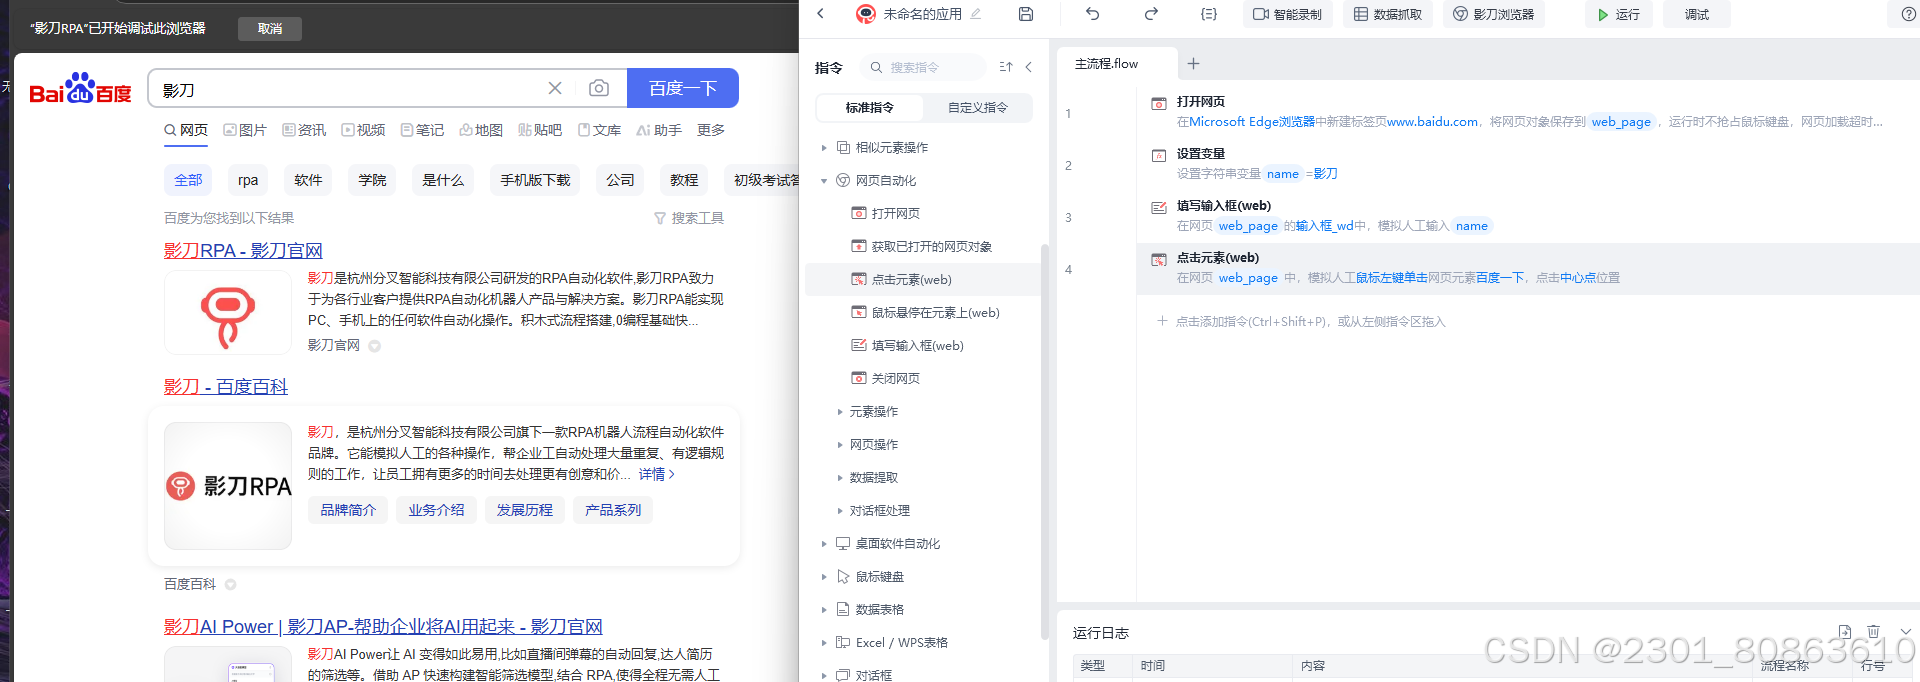This screenshot has width=1920, height=682.
Task: Add a new flow tab with plus
Action: coord(1193,63)
